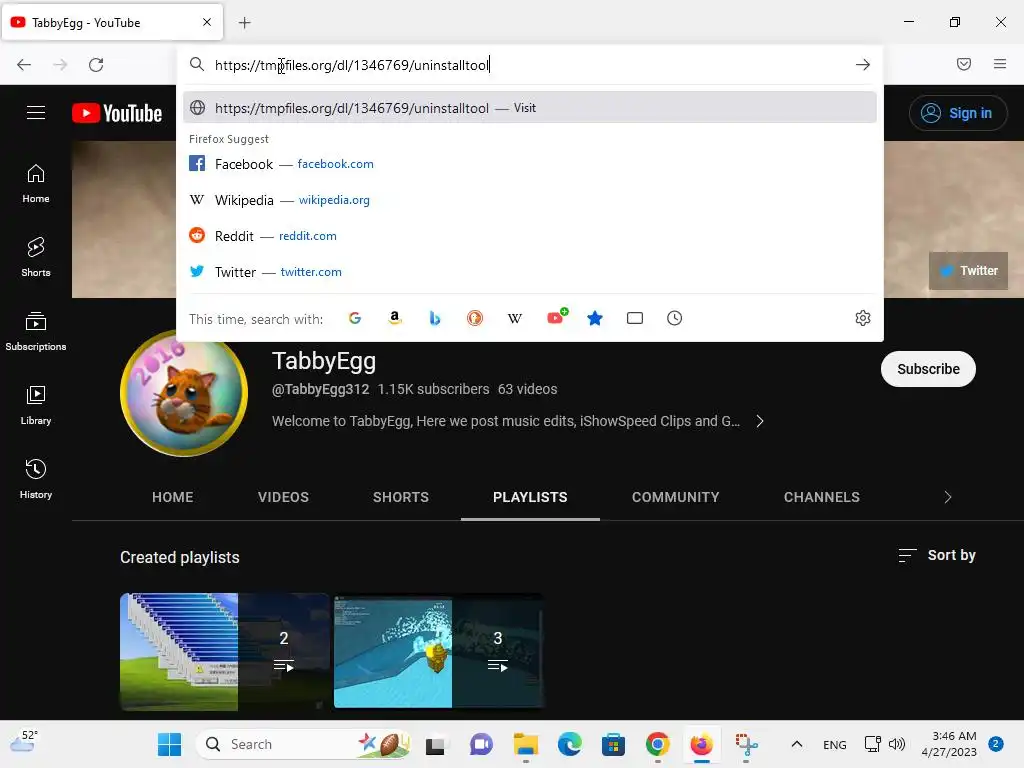Open Task View from the taskbar

(435, 744)
